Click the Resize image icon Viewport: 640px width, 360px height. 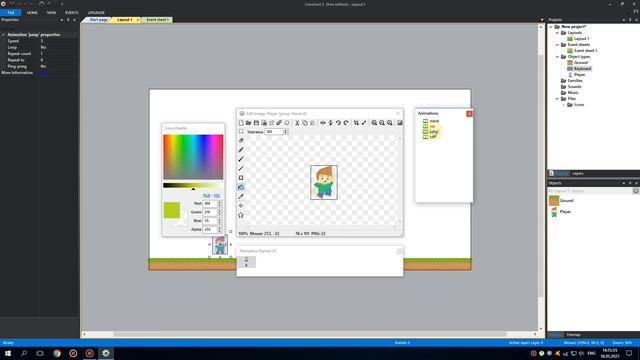364,123
